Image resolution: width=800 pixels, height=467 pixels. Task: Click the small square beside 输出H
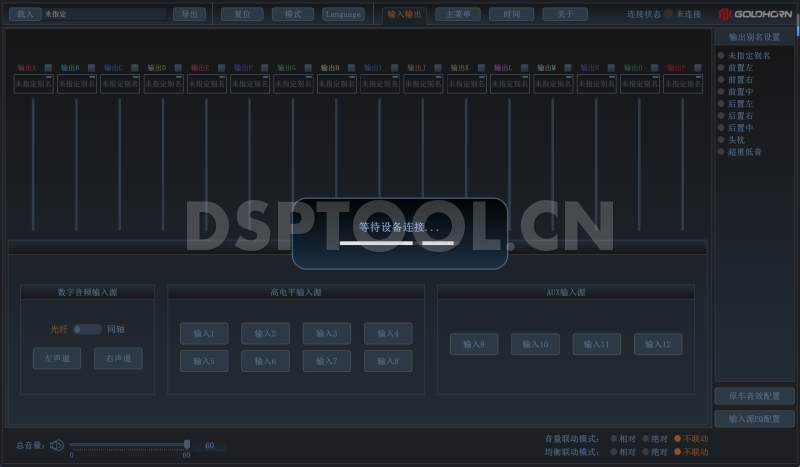pos(352,68)
